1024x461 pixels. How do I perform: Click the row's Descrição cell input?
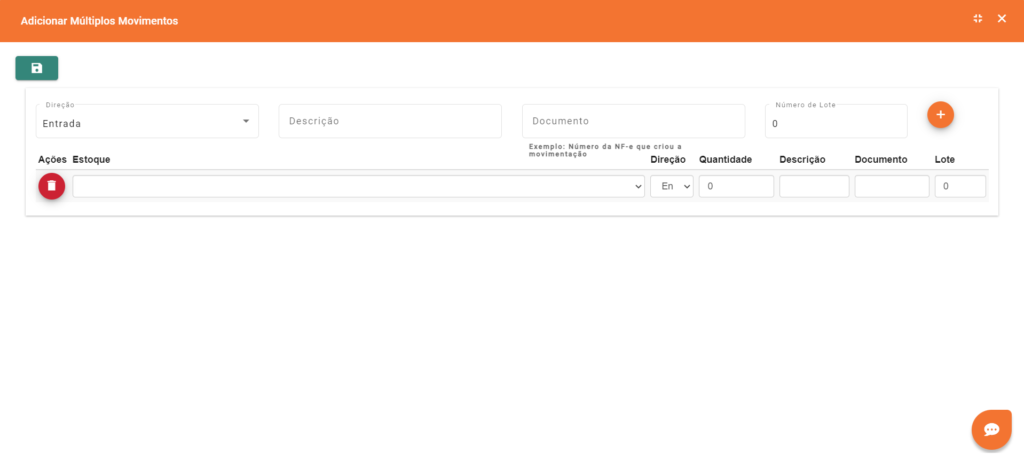point(814,186)
